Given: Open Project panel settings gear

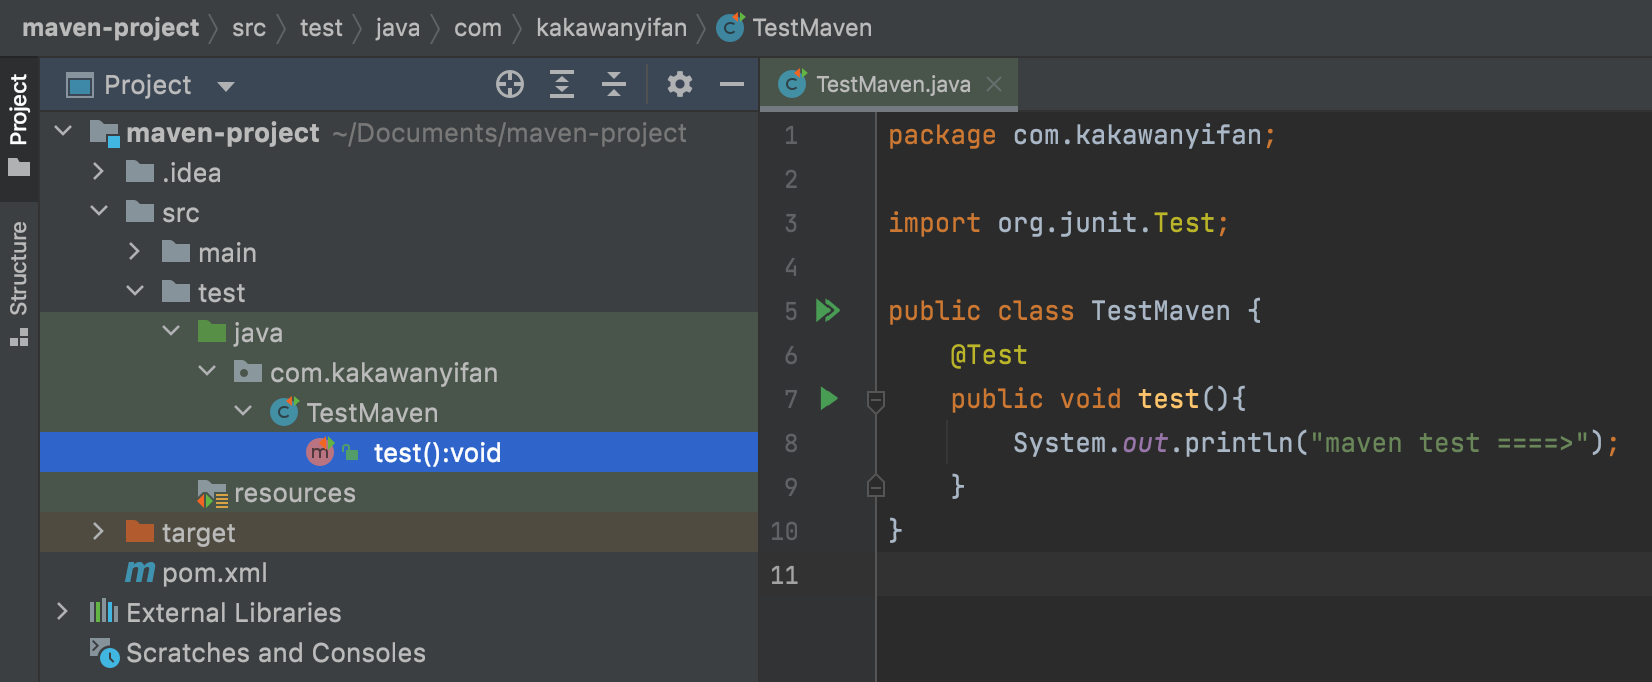Looking at the screenshot, I should point(680,85).
